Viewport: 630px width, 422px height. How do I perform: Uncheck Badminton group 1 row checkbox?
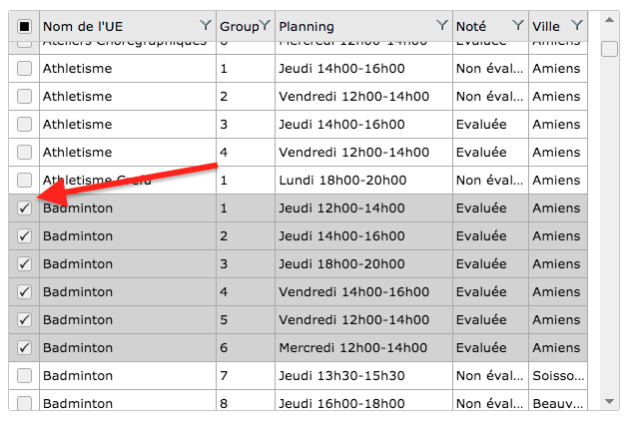coord(24,208)
